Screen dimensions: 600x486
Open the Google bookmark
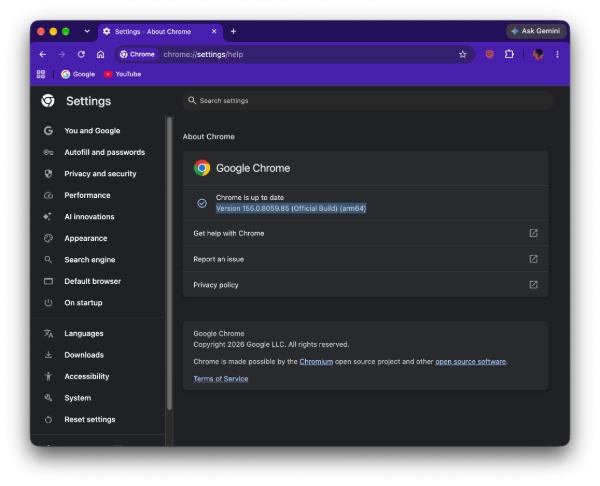point(78,74)
